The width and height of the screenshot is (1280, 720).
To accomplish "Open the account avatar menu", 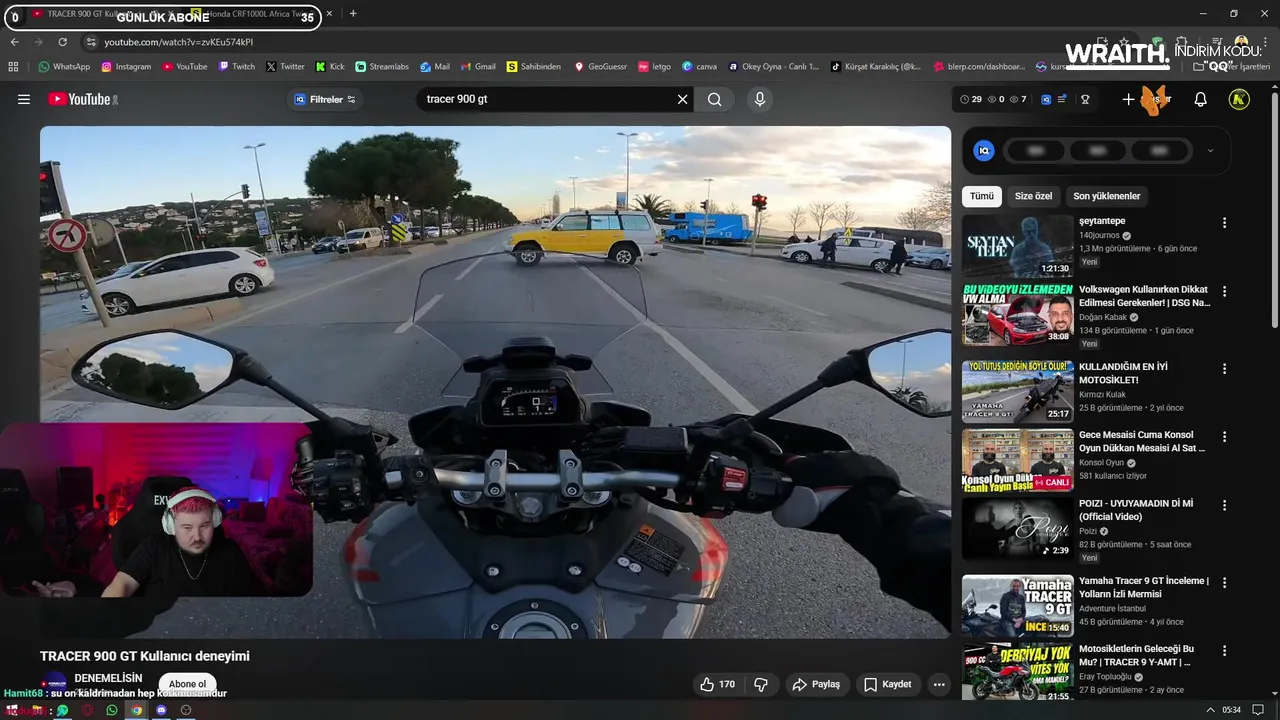I will click(1239, 99).
